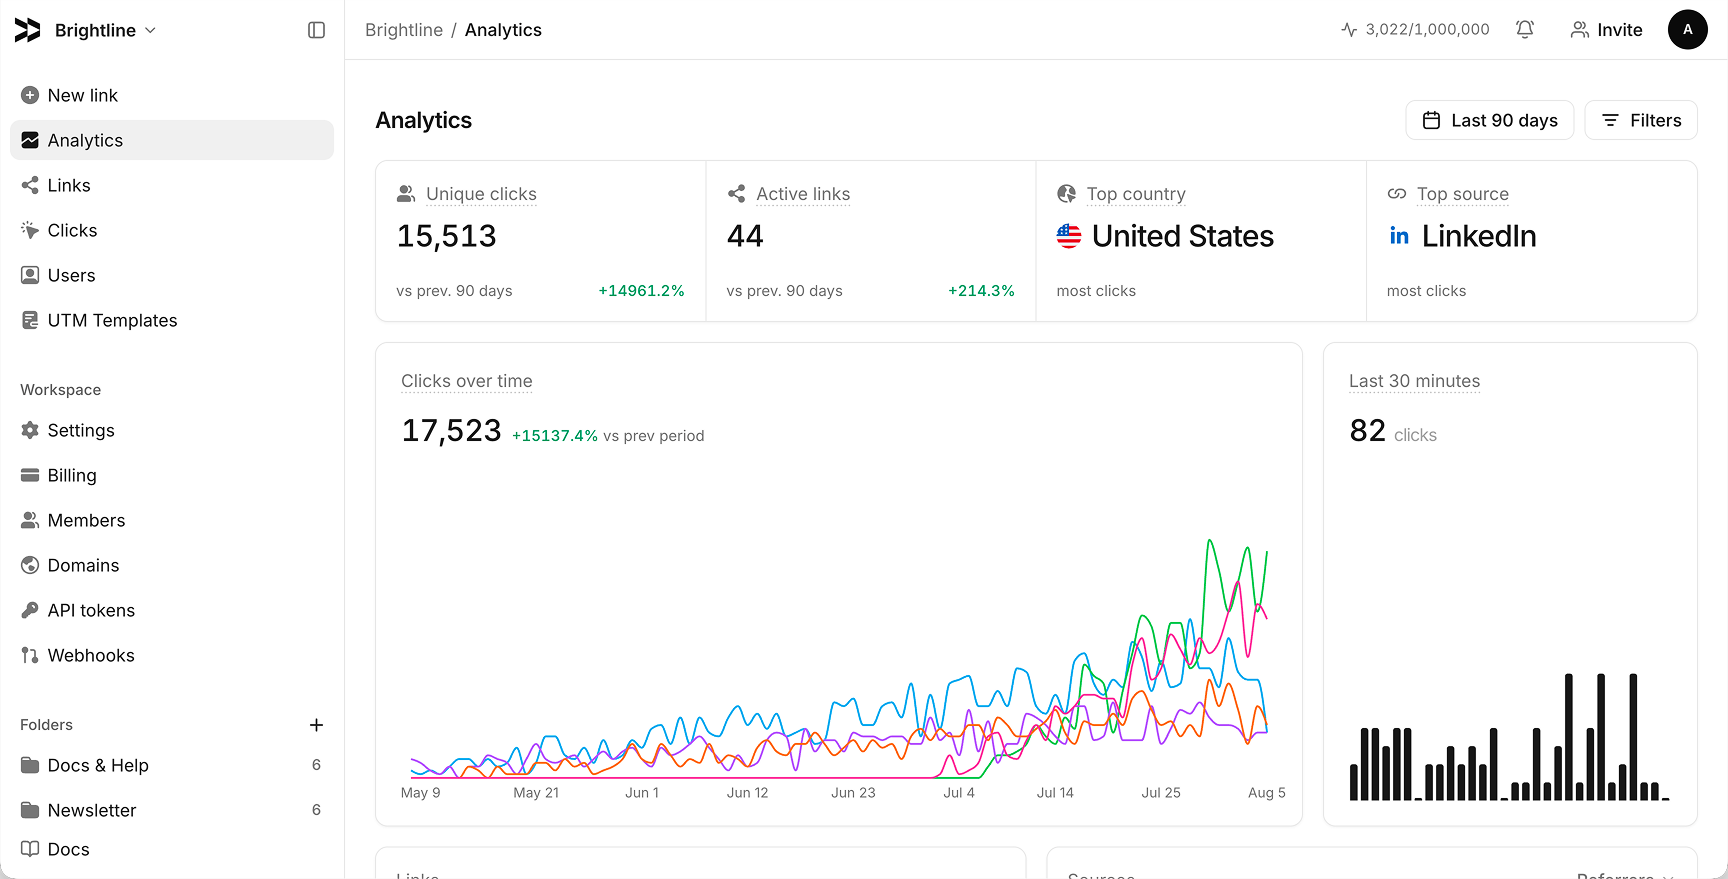
Task: Click the Clicks over time heading
Action: [467, 381]
